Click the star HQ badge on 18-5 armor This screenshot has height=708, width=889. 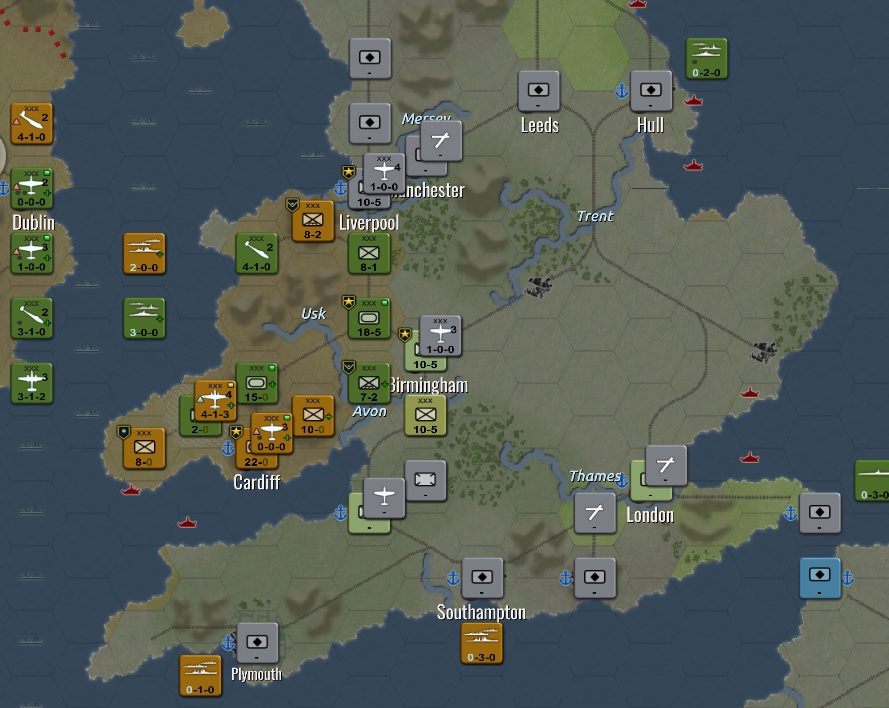(x=348, y=302)
